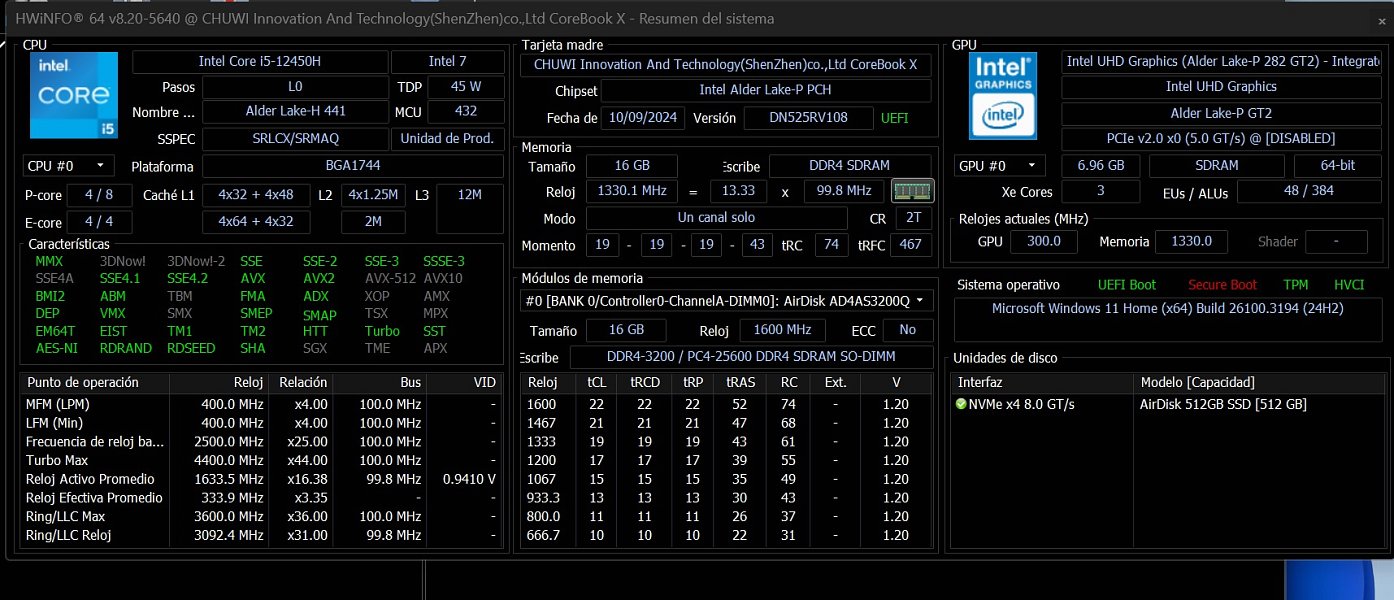The width and height of the screenshot is (1394, 600).
Task: Select the 1467 timing row
Action: pos(727,423)
